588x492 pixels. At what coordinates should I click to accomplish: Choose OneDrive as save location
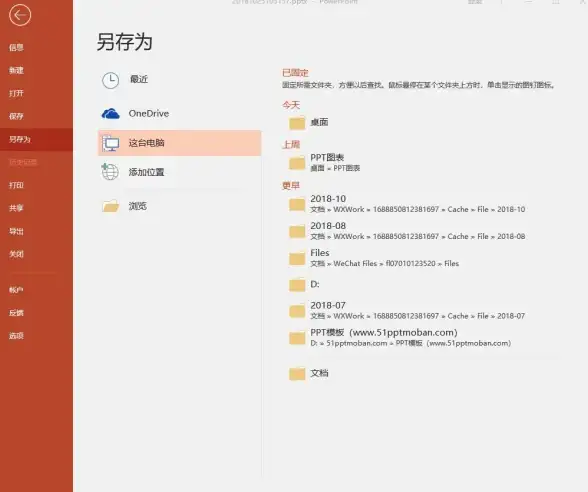point(148,113)
